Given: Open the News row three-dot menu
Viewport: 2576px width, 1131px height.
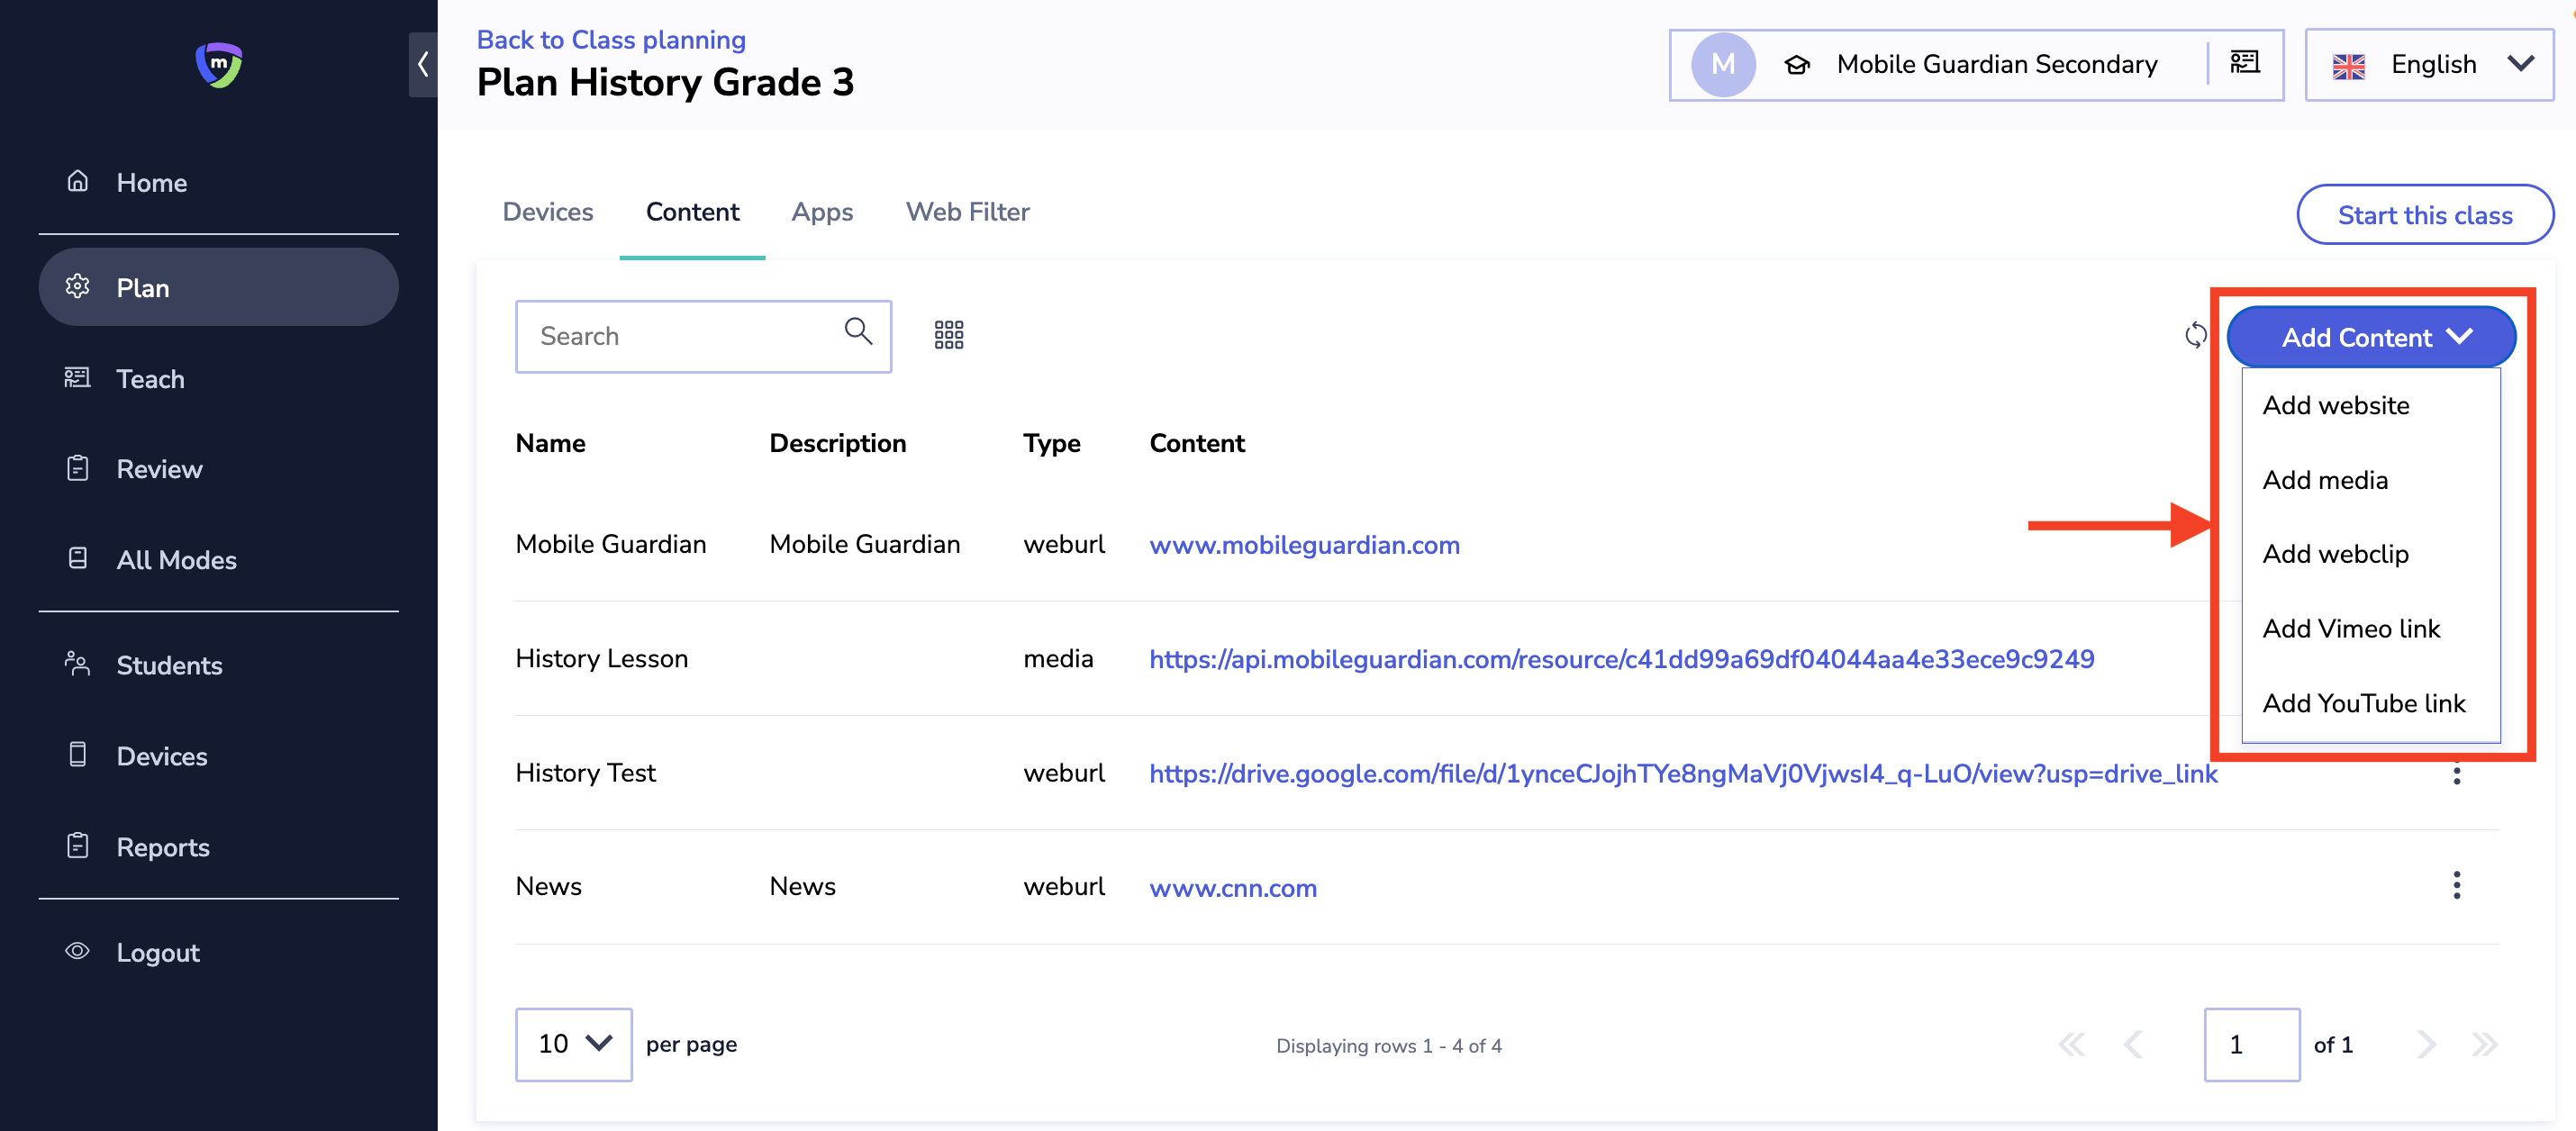Looking at the screenshot, I should (x=2456, y=886).
